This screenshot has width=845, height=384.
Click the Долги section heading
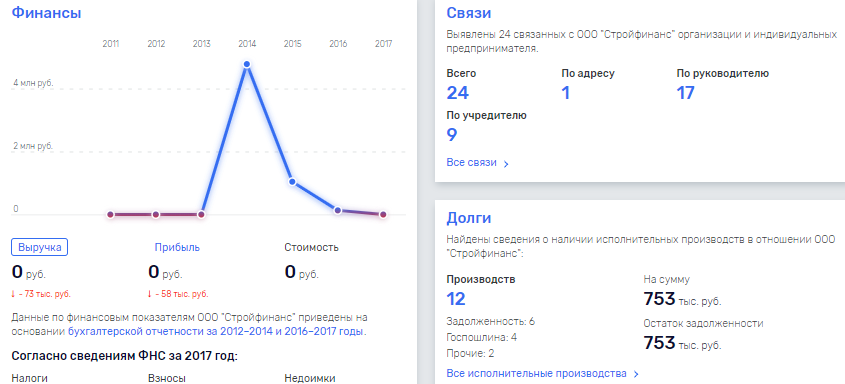pyautogui.click(x=469, y=218)
